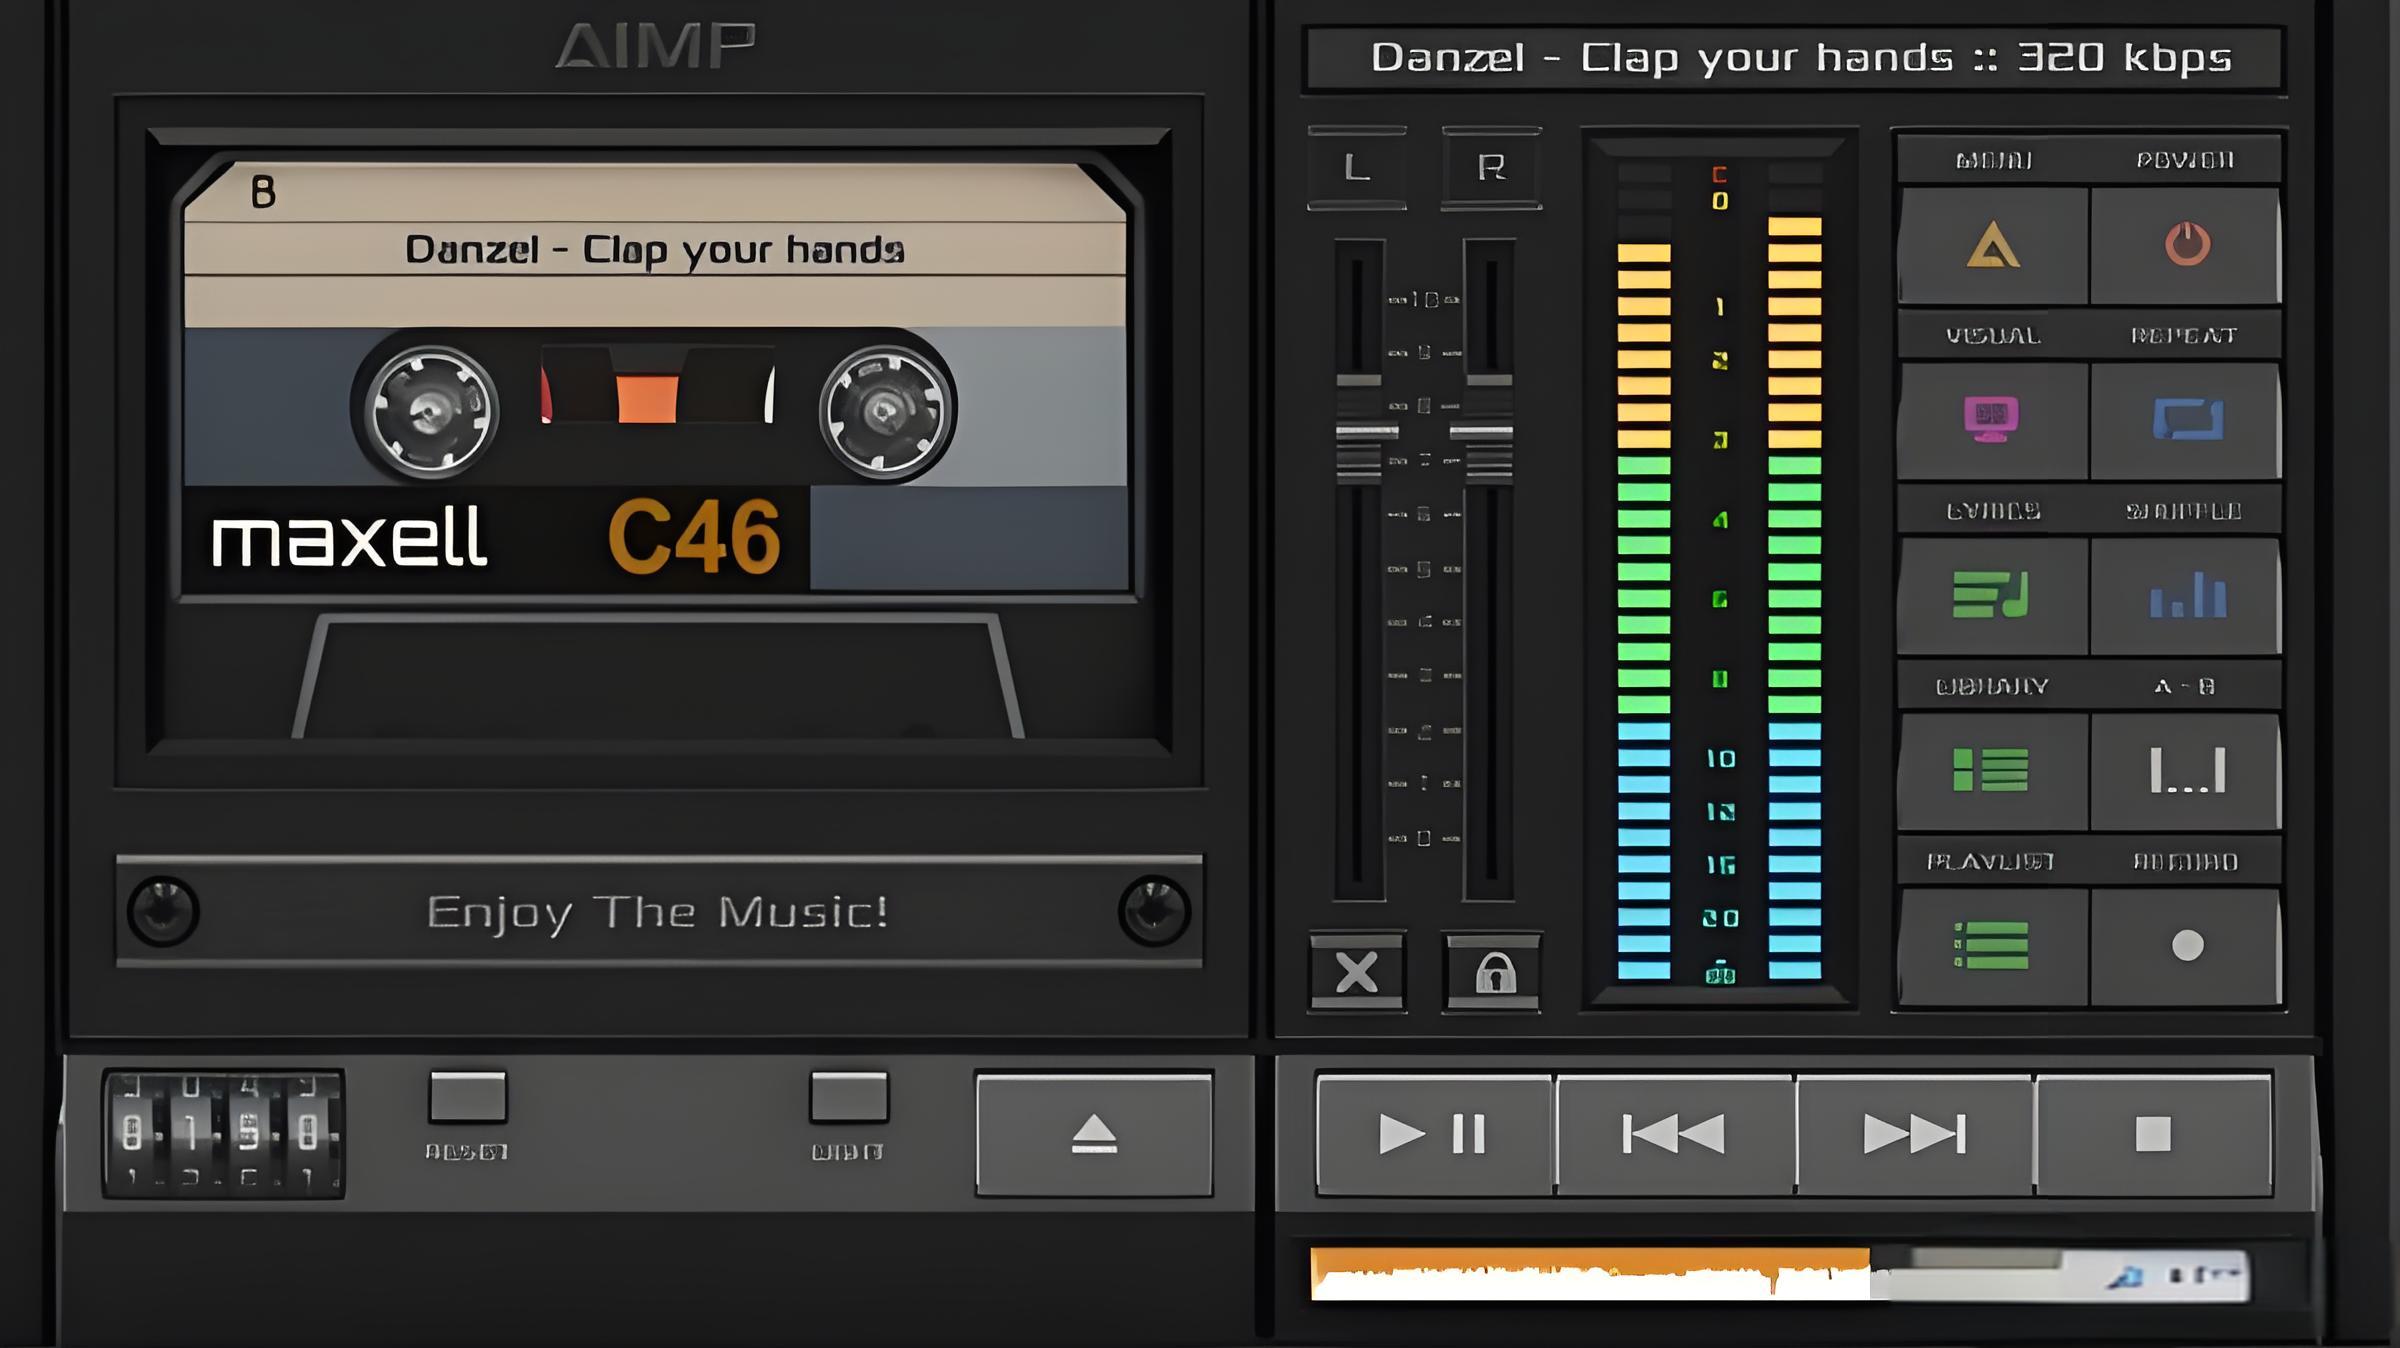Toggle the A-B loop marker button
Viewport: 2400px width, 1348px height.
[x=2186, y=771]
